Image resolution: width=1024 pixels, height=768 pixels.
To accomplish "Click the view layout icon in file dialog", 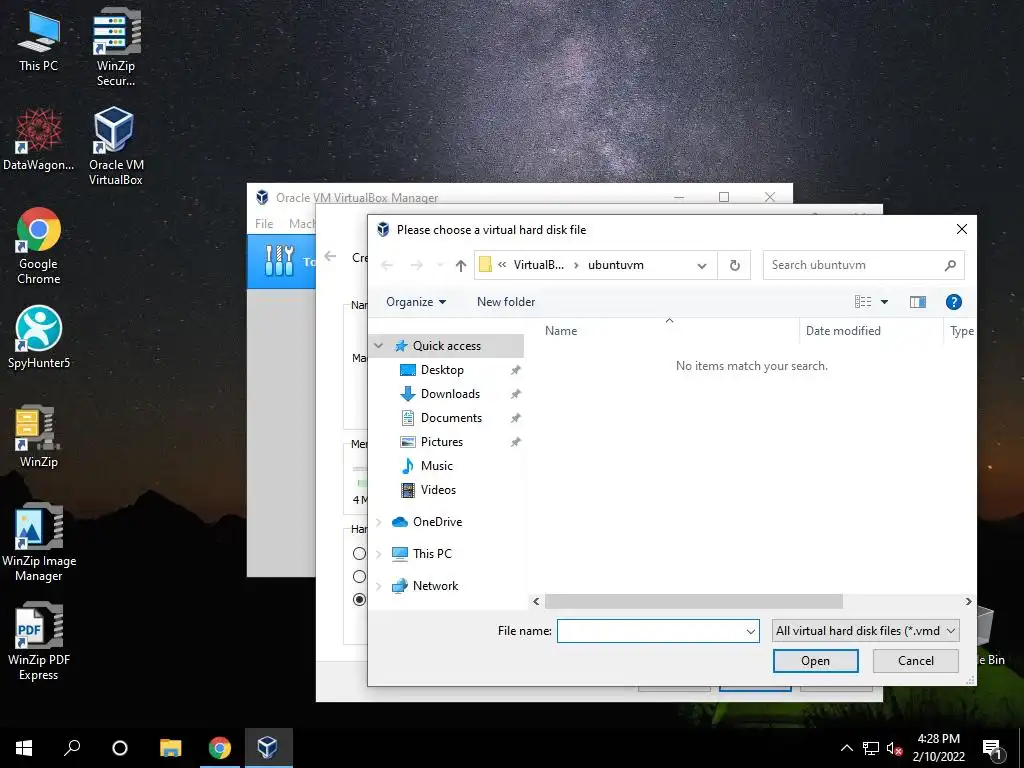I will [863, 302].
